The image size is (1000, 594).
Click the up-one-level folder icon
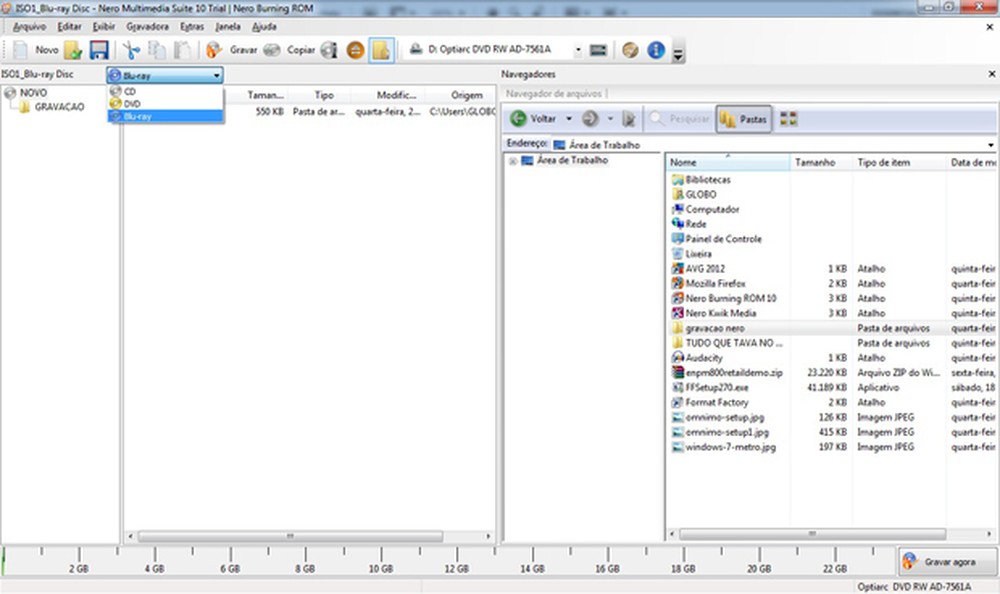(629, 119)
